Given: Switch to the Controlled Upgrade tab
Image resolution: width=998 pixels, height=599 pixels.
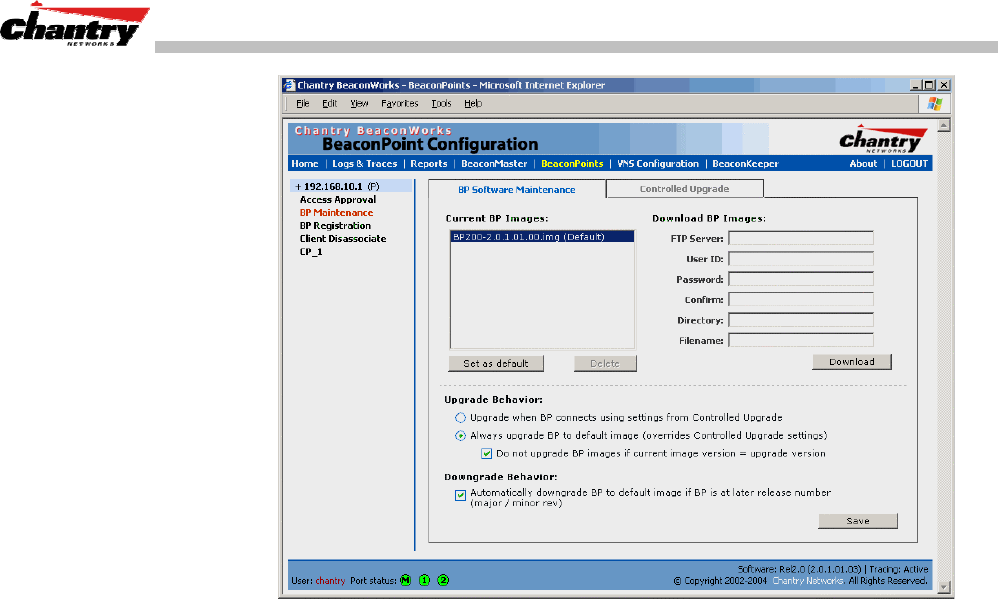Looking at the screenshot, I should (x=684, y=189).
